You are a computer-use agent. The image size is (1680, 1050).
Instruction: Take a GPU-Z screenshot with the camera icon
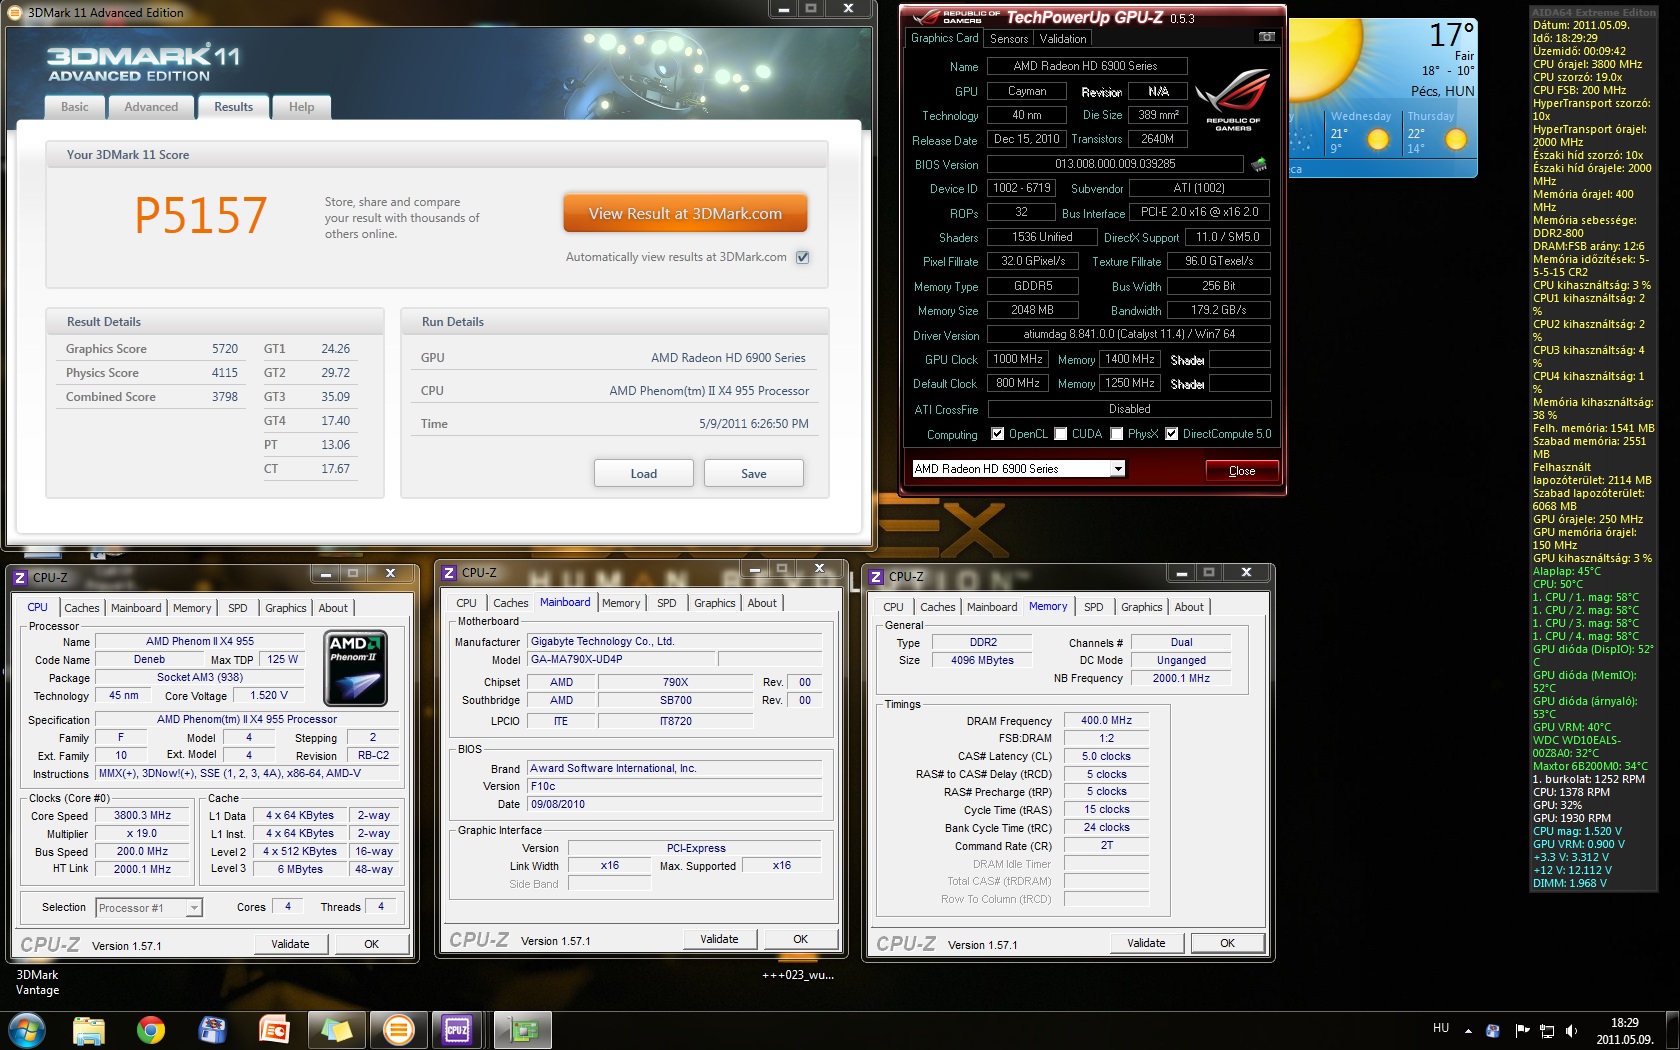[x=1267, y=37]
